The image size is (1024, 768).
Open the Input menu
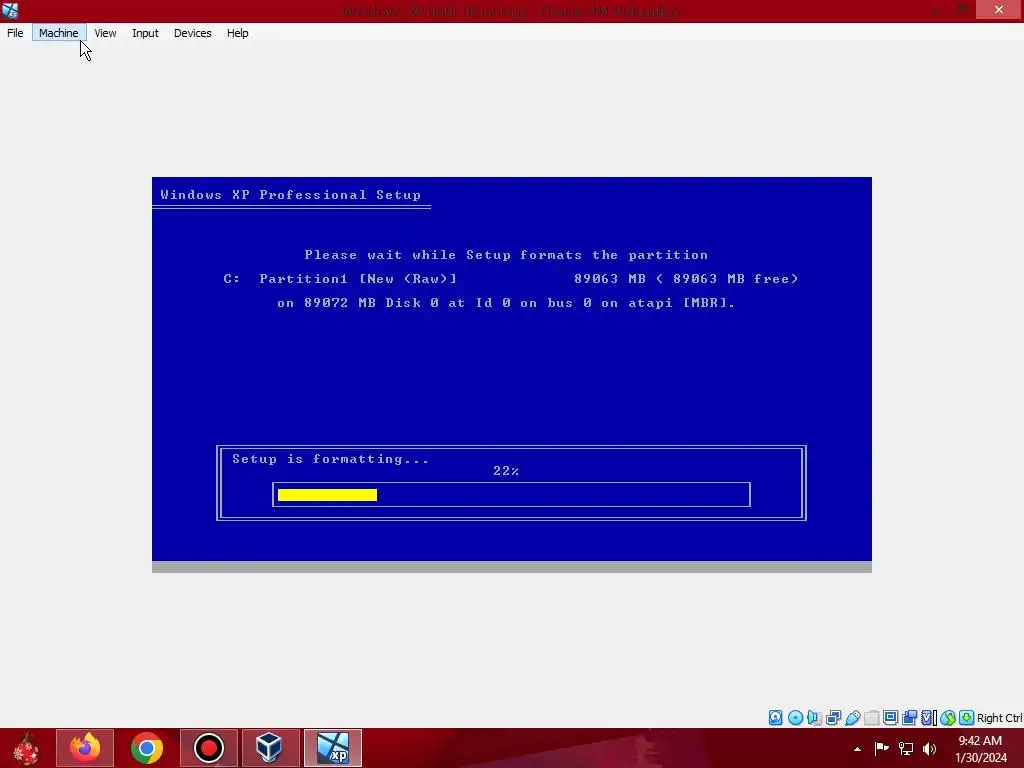coord(145,33)
